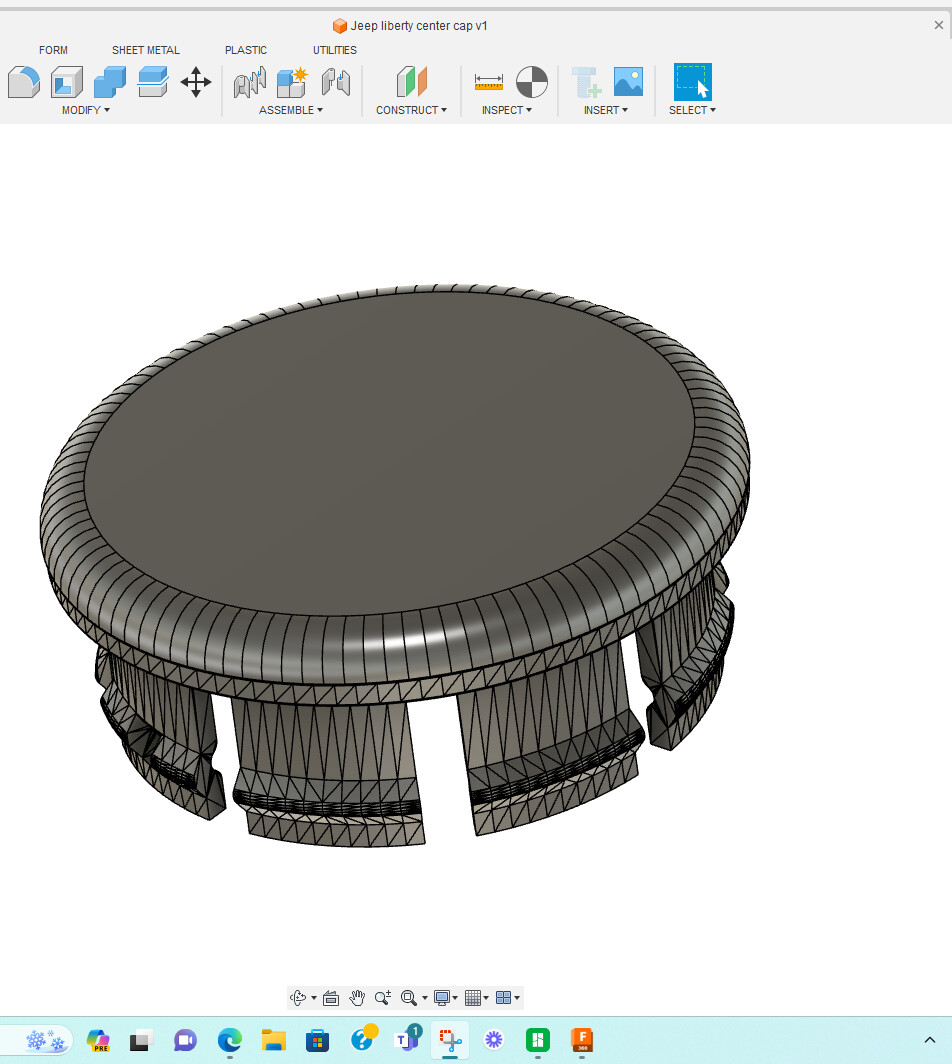Click the Jeep liberty center cap v1 title
952x1064 pixels.
pos(419,26)
